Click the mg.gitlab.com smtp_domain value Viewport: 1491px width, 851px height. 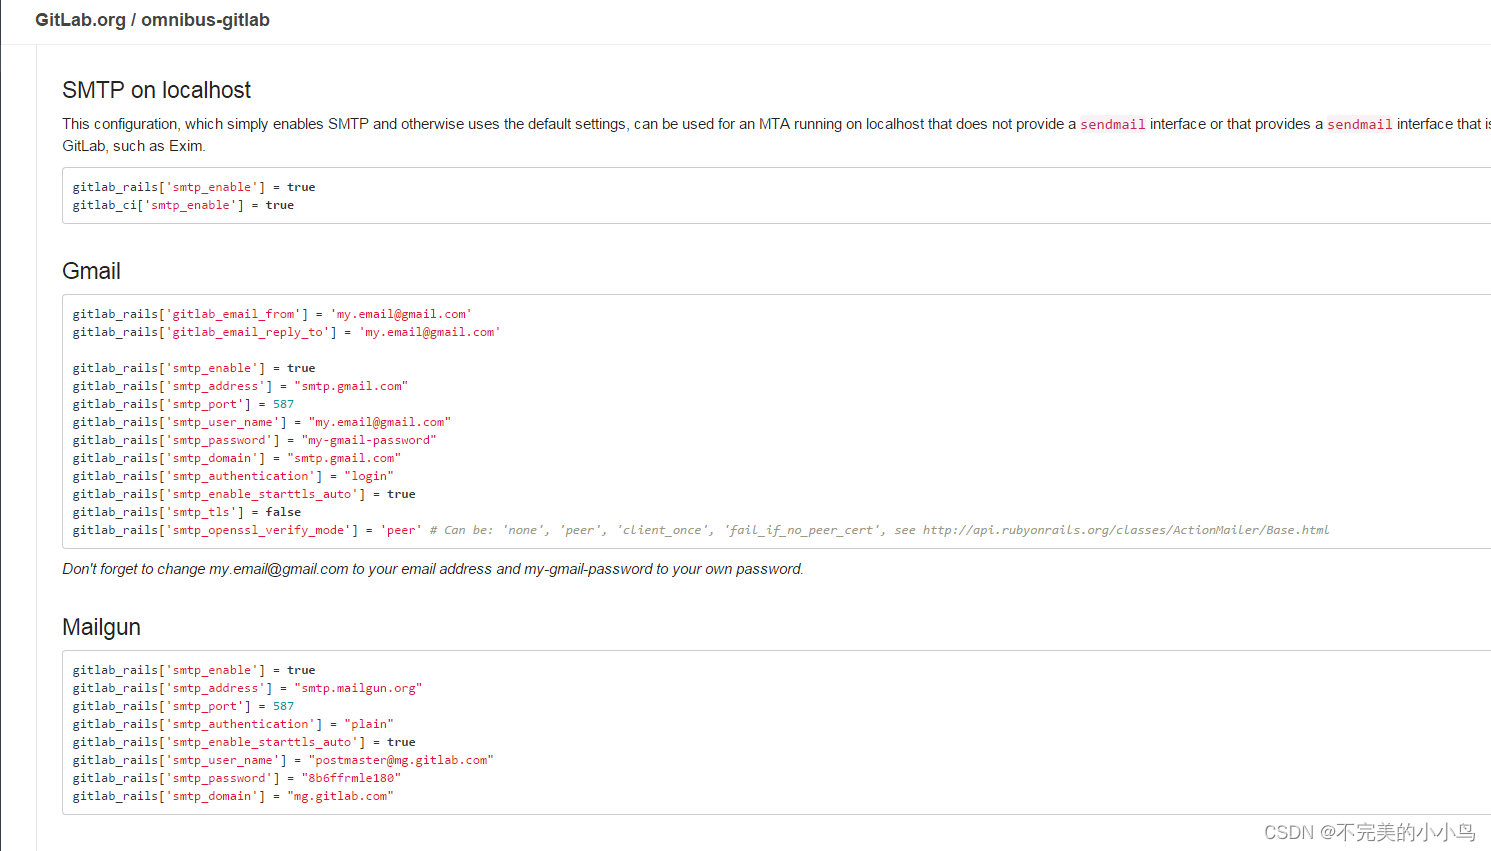coord(340,796)
